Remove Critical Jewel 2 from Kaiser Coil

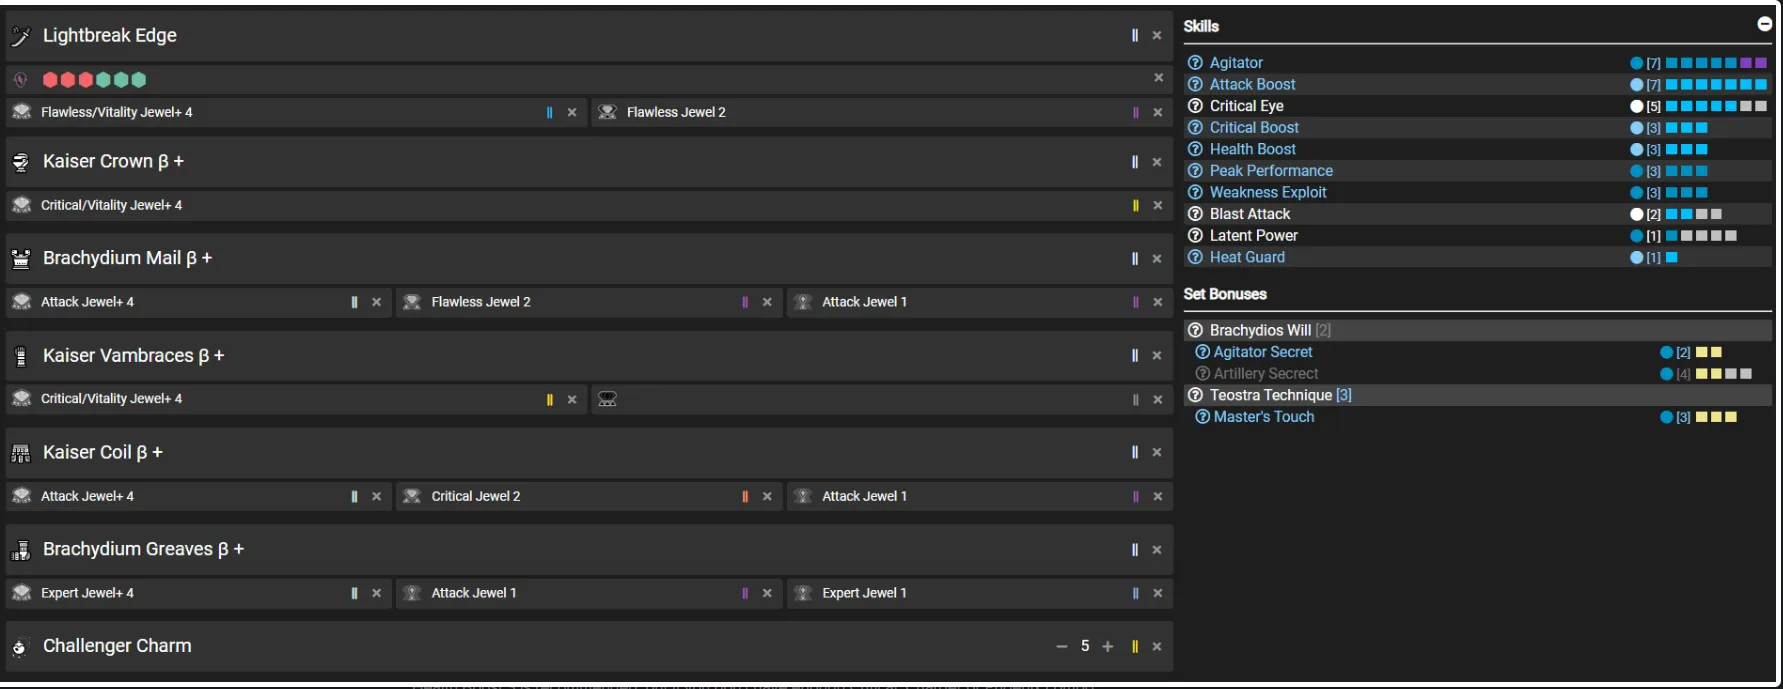tap(767, 496)
